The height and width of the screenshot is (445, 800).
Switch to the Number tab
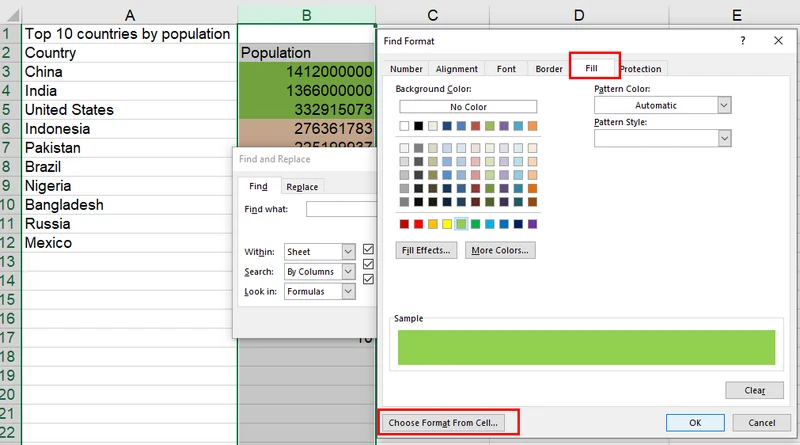point(406,69)
